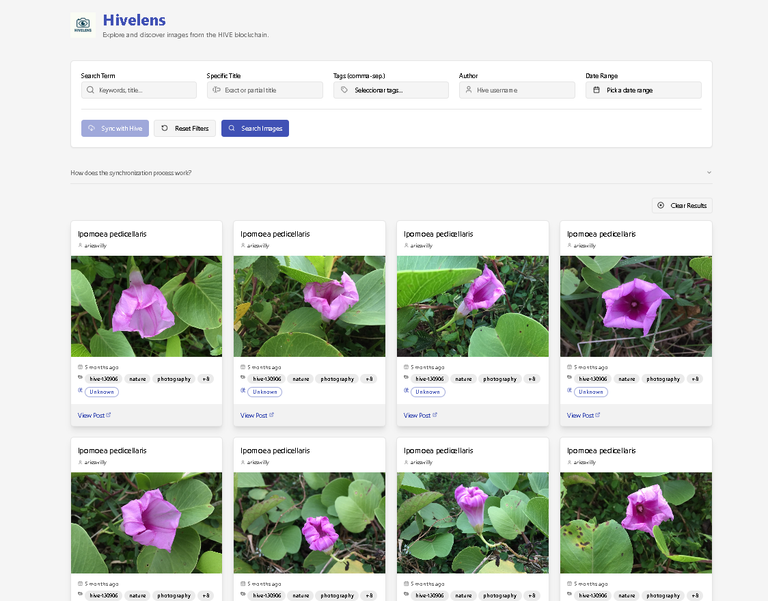Click the Hivelens eye logo
This screenshot has height=601, width=768.
[x=83, y=25]
